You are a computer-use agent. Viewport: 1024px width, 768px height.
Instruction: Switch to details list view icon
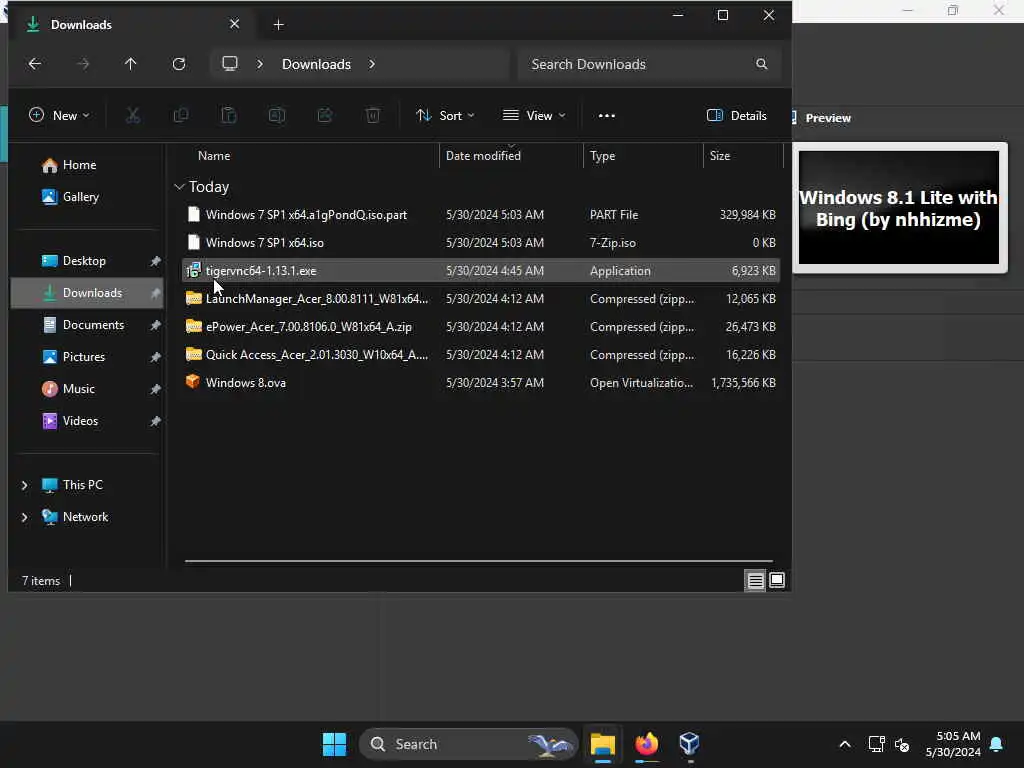pyautogui.click(x=756, y=581)
